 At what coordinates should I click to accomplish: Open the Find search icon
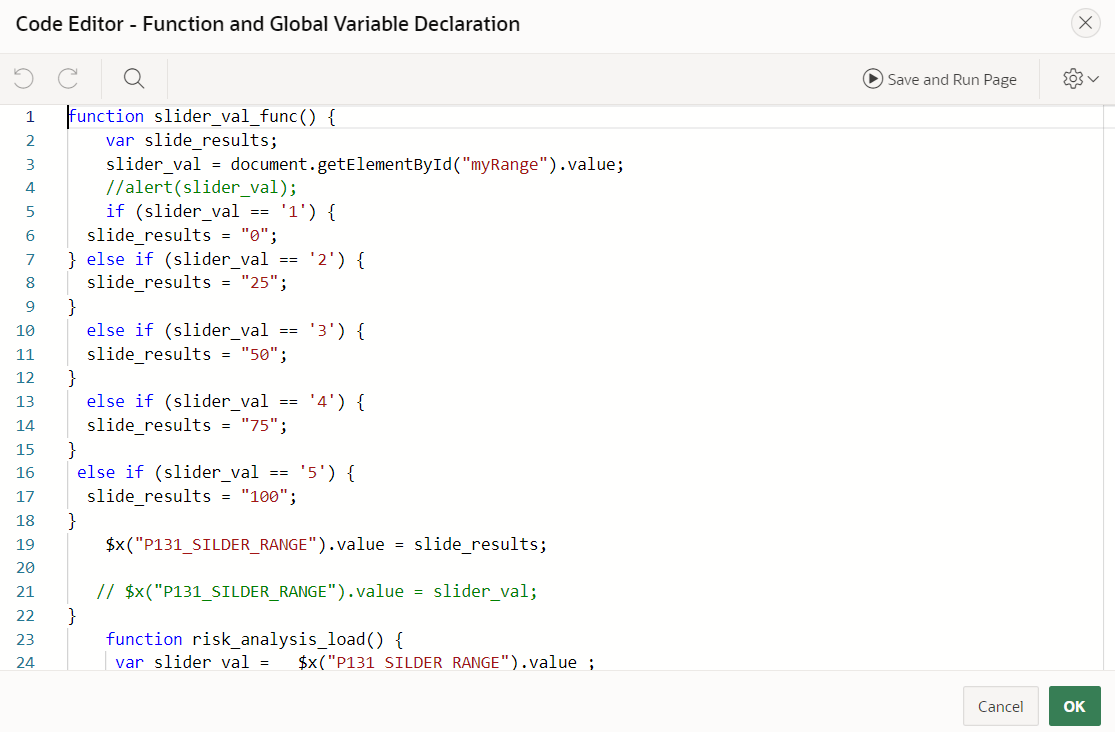click(x=134, y=78)
